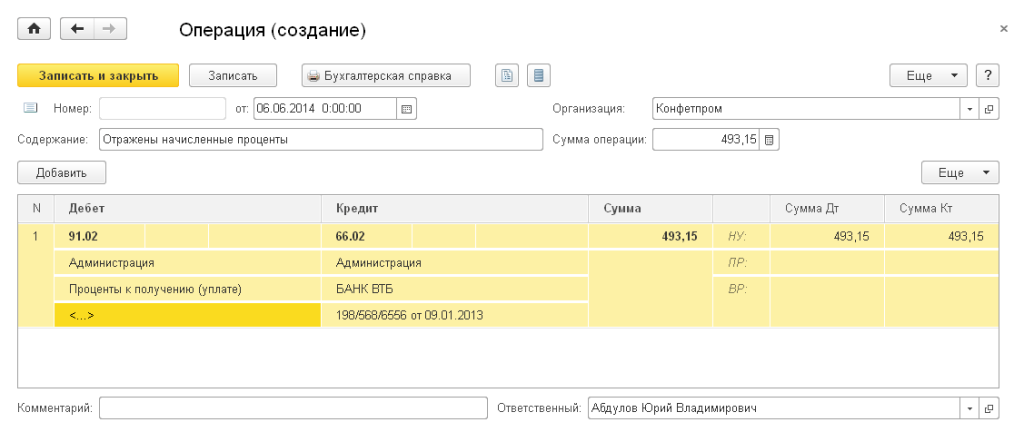The image size is (1024, 432).
Task: Select the highlighted <...> debit cell
Action: [x=187, y=315]
